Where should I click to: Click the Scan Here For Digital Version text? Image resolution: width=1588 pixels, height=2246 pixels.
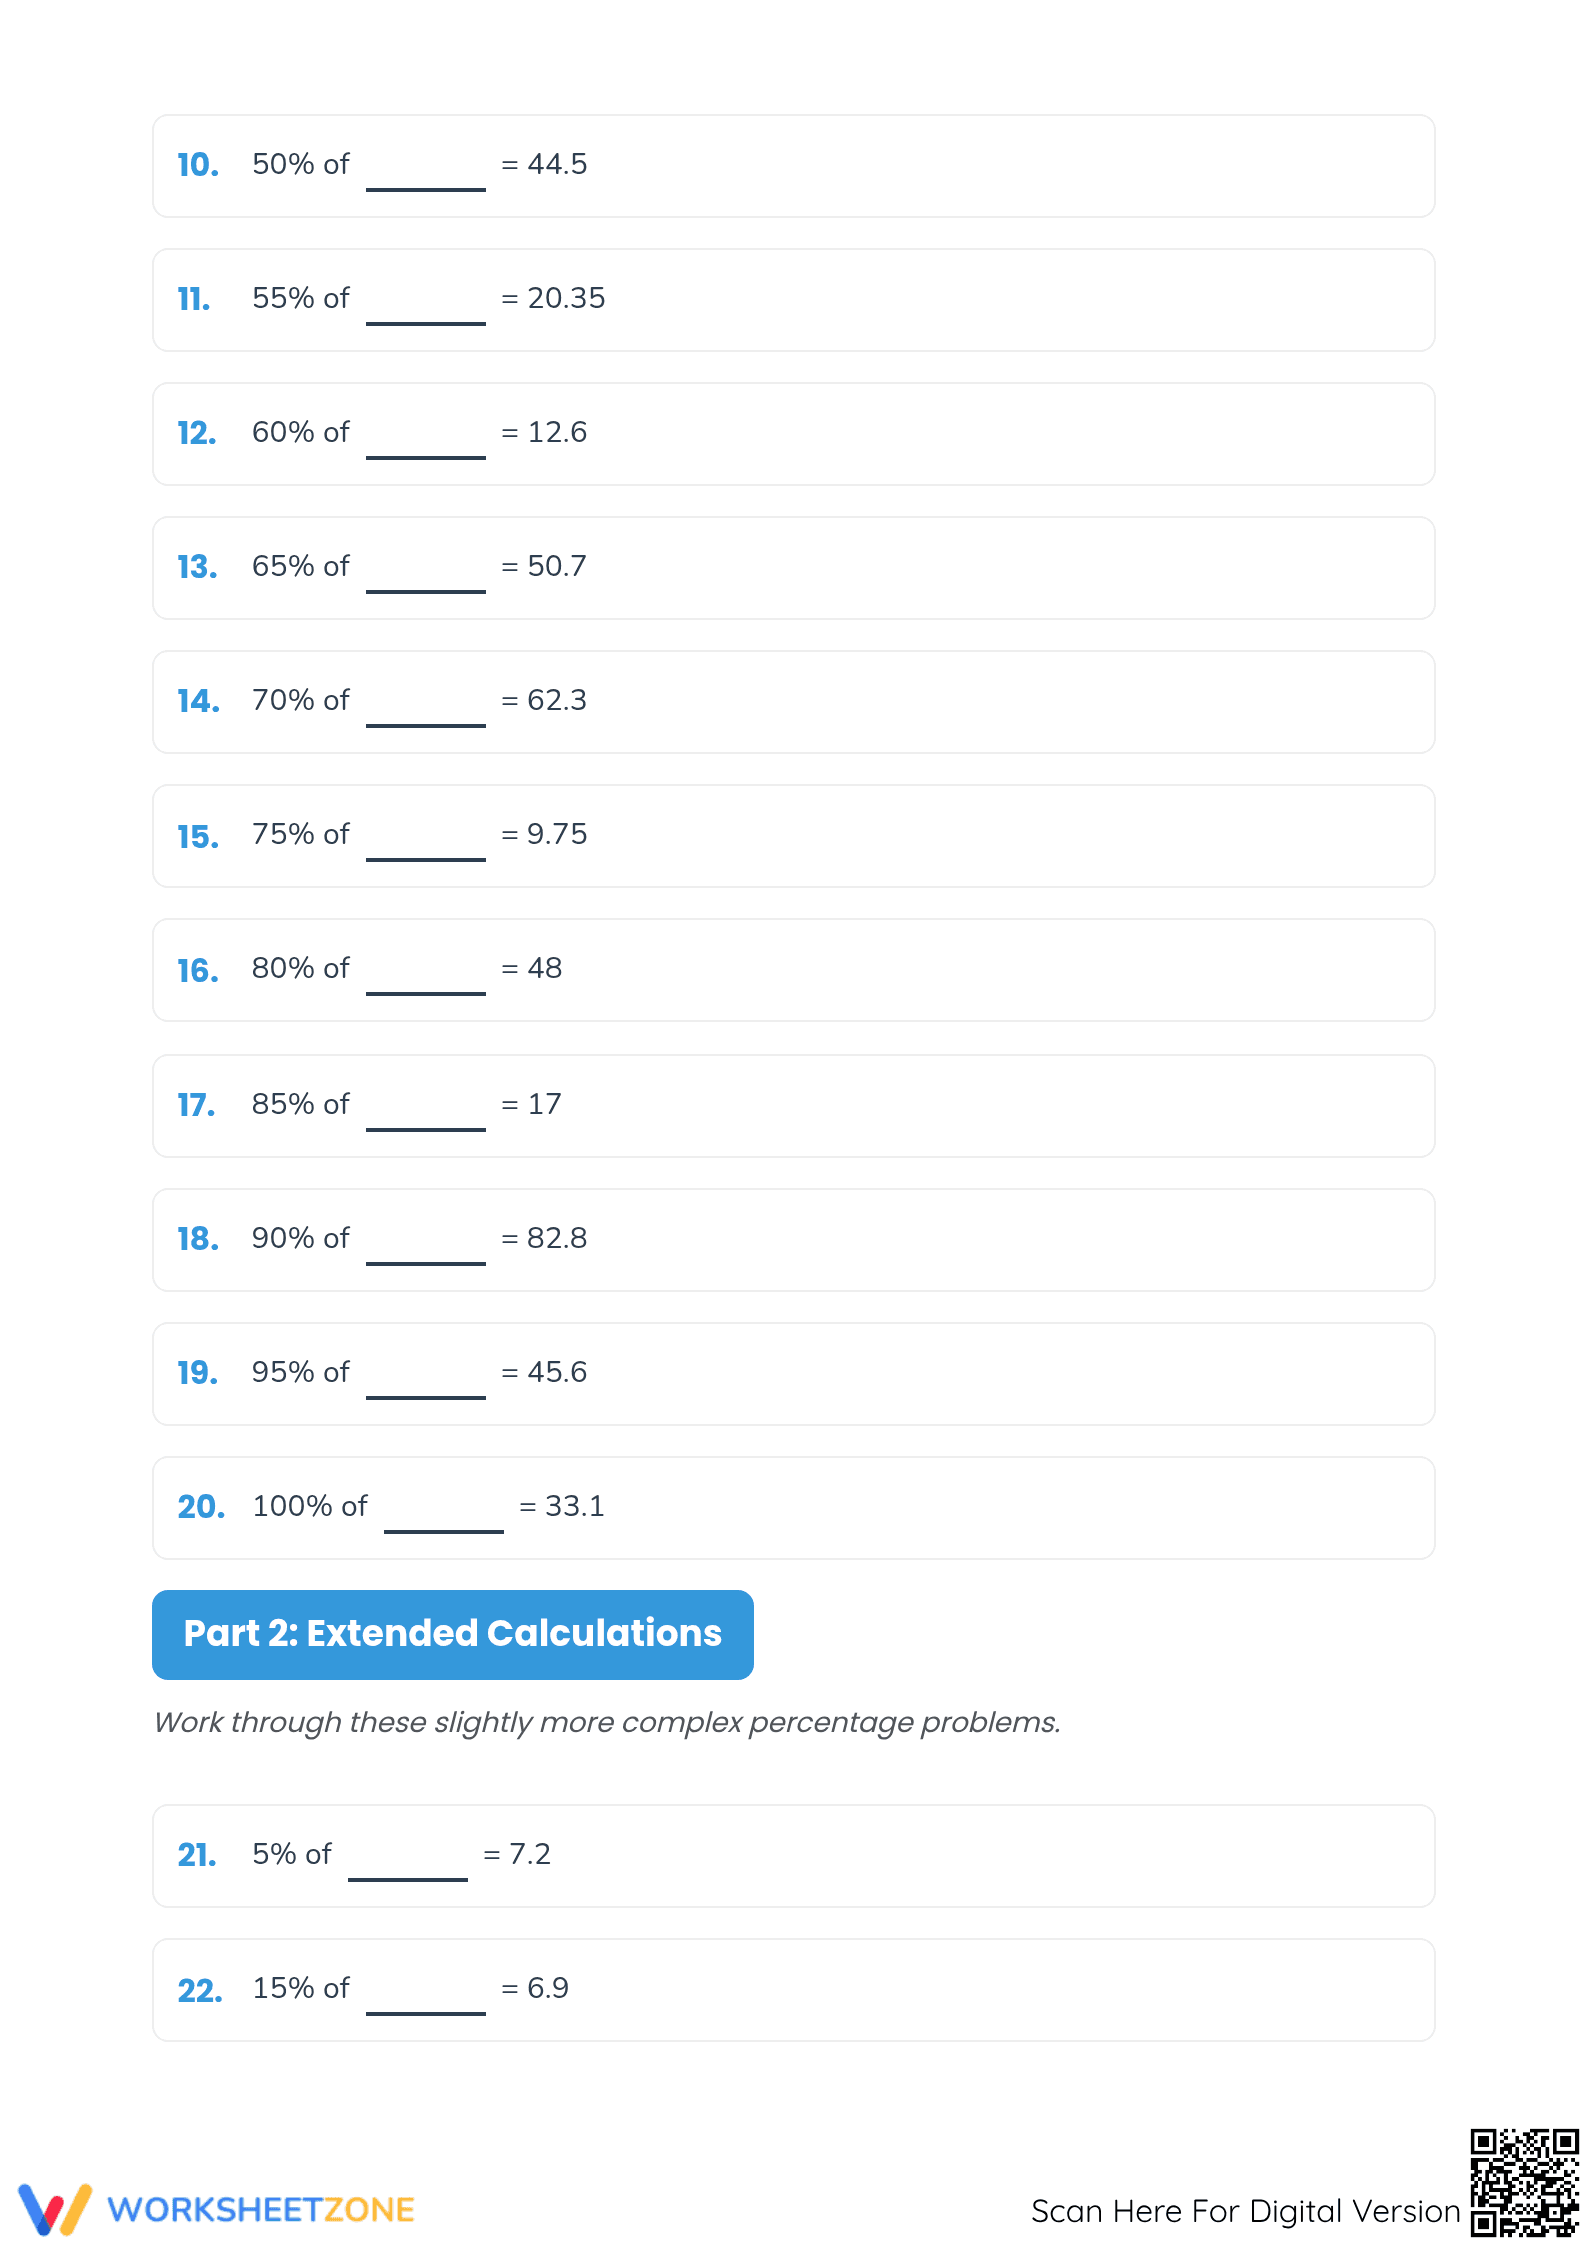tap(1246, 2211)
